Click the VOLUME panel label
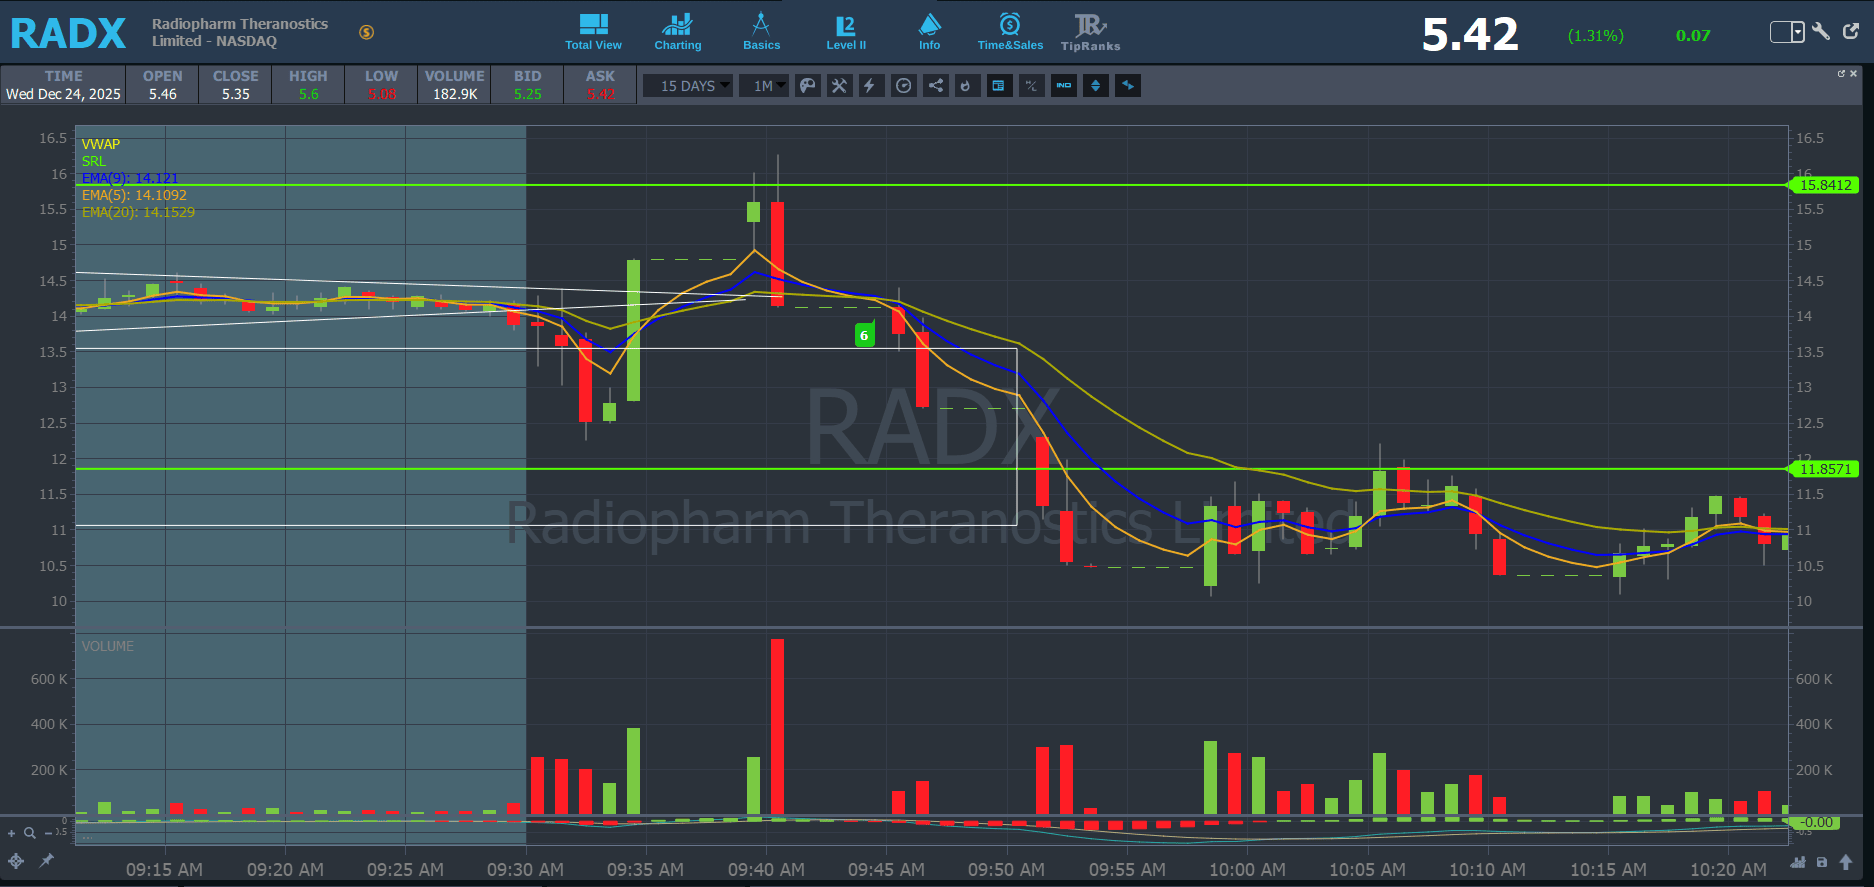This screenshot has width=1874, height=887. [108, 646]
